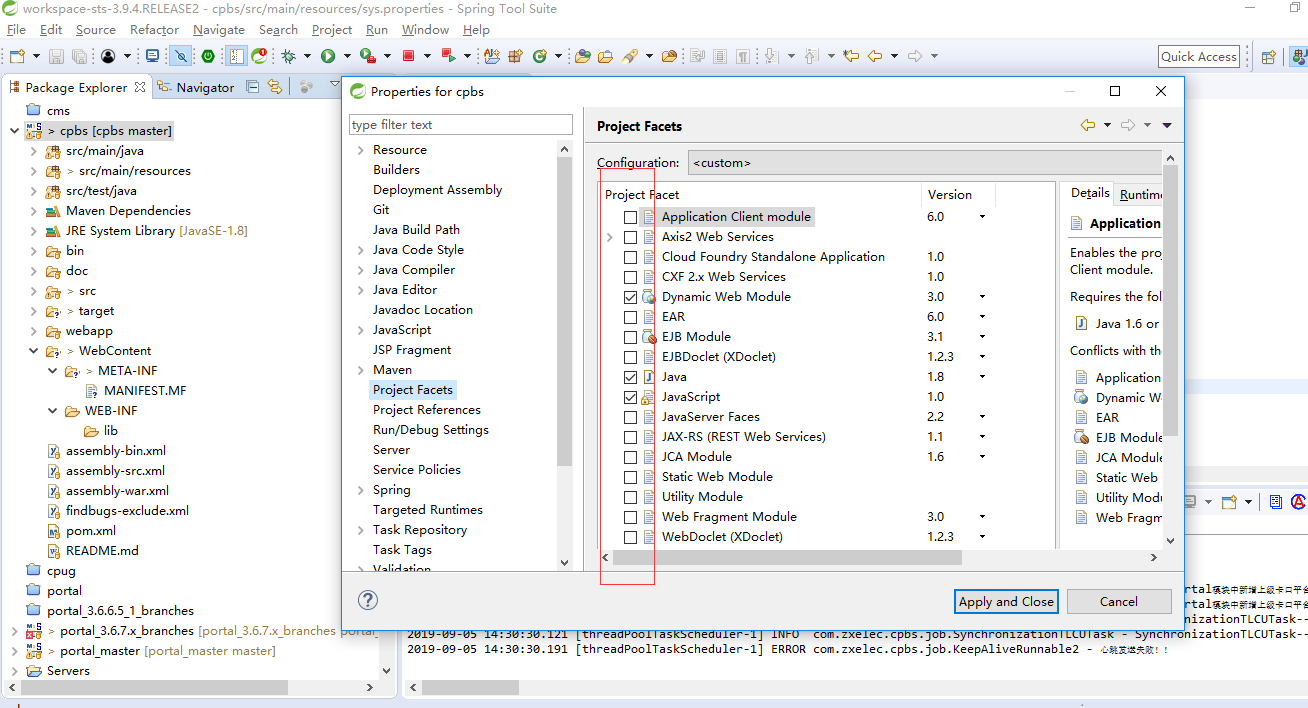Click the Cancel button
Image resolution: width=1308 pixels, height=708 pixels.
coord(1119,601)
